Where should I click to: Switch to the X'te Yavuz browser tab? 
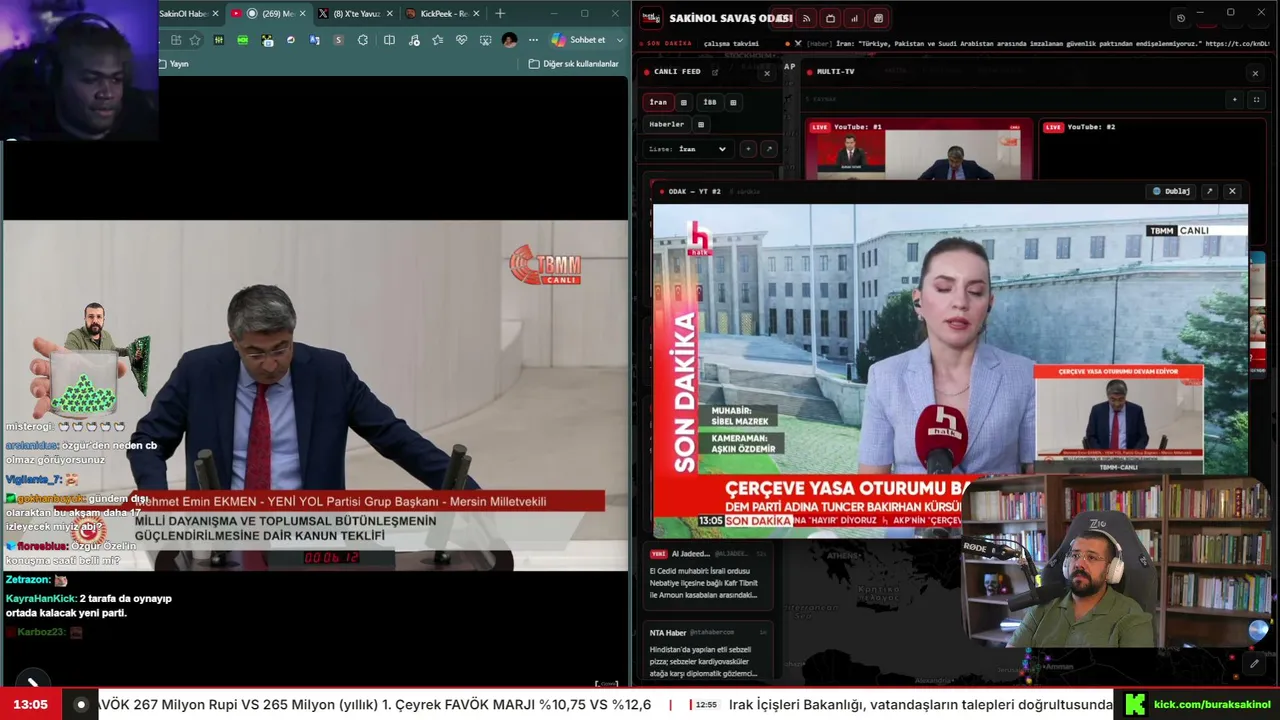click(x=356, y=14)
